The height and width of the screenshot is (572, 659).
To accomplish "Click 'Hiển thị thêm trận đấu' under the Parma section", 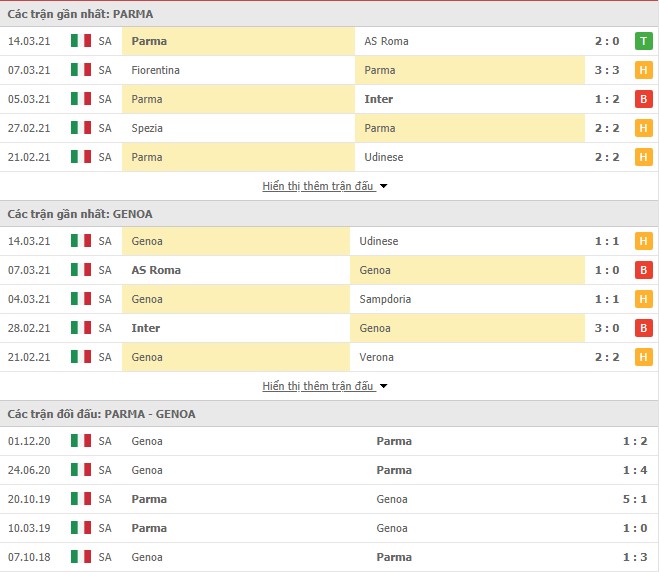I will (318, 186).
